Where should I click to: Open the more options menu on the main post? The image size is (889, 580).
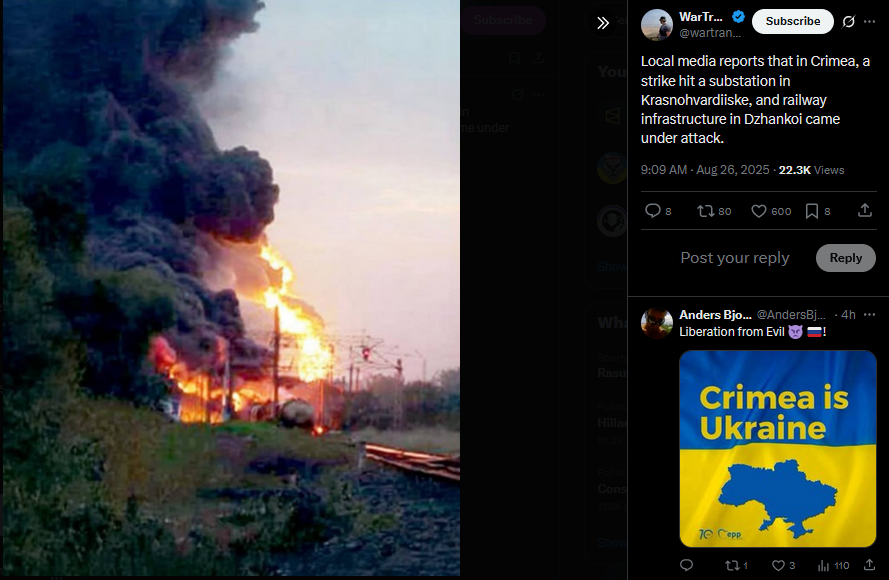869,22
